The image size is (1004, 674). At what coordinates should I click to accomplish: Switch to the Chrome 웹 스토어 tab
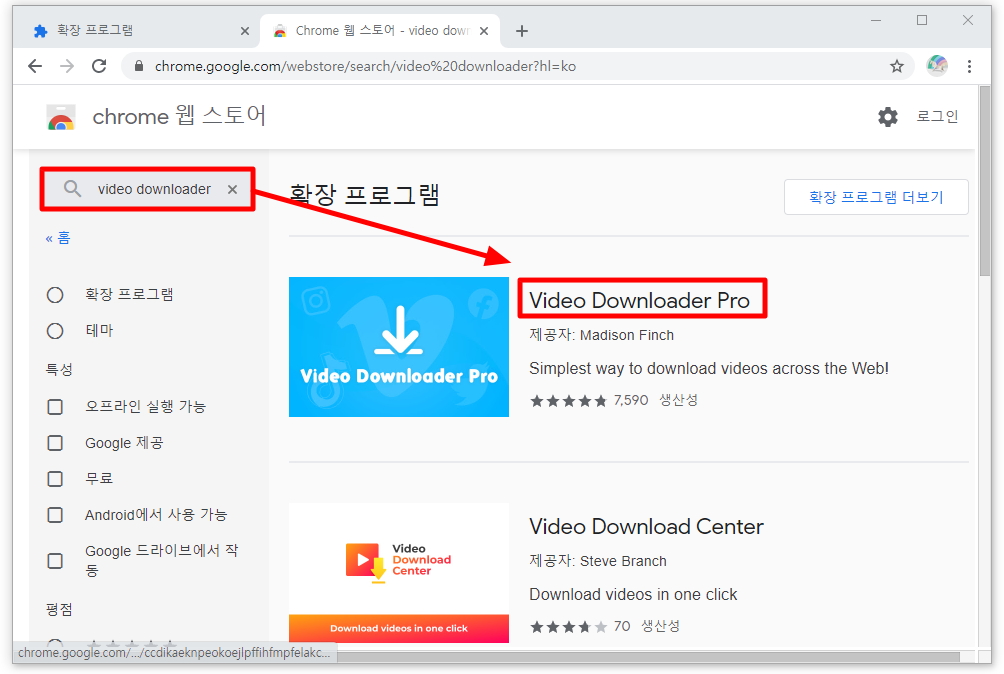point(379,31)
